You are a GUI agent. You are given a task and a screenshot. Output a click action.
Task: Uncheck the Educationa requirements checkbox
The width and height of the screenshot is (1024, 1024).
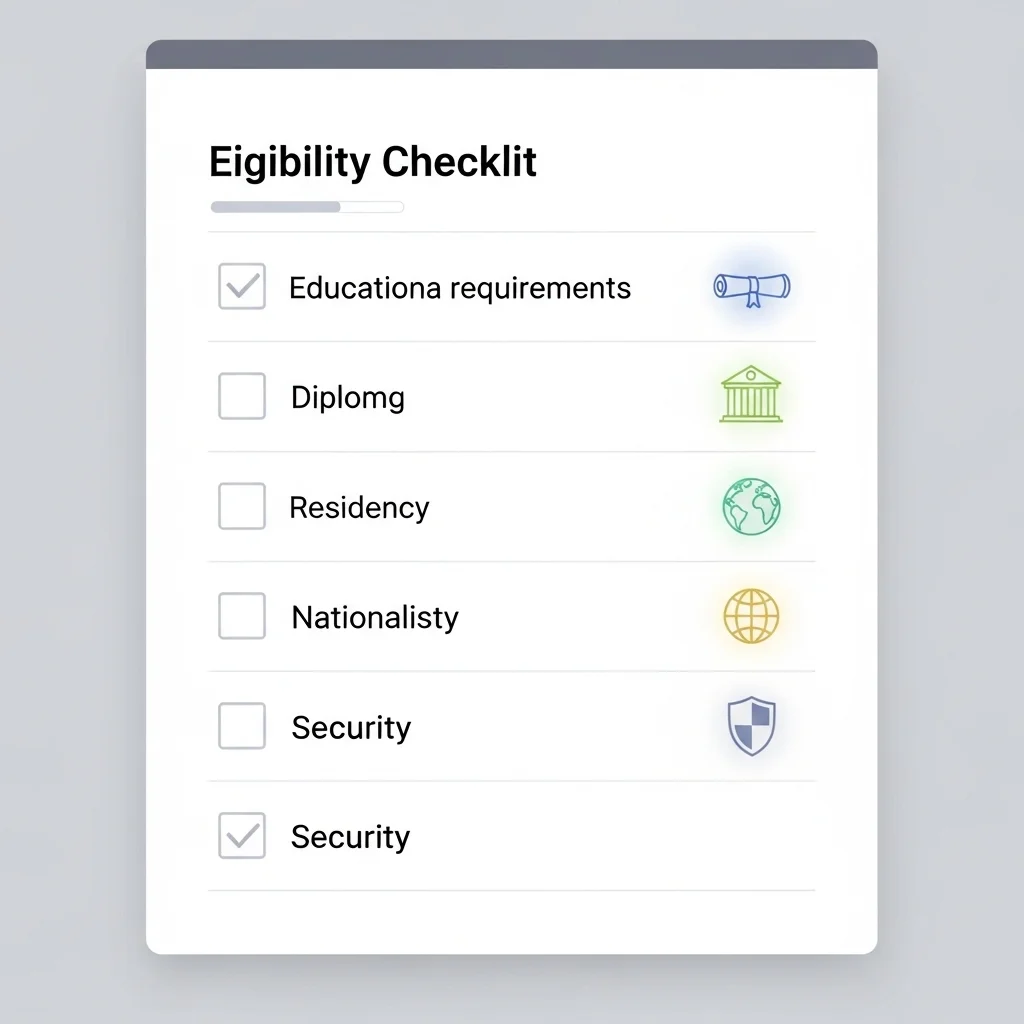(242, 287)
